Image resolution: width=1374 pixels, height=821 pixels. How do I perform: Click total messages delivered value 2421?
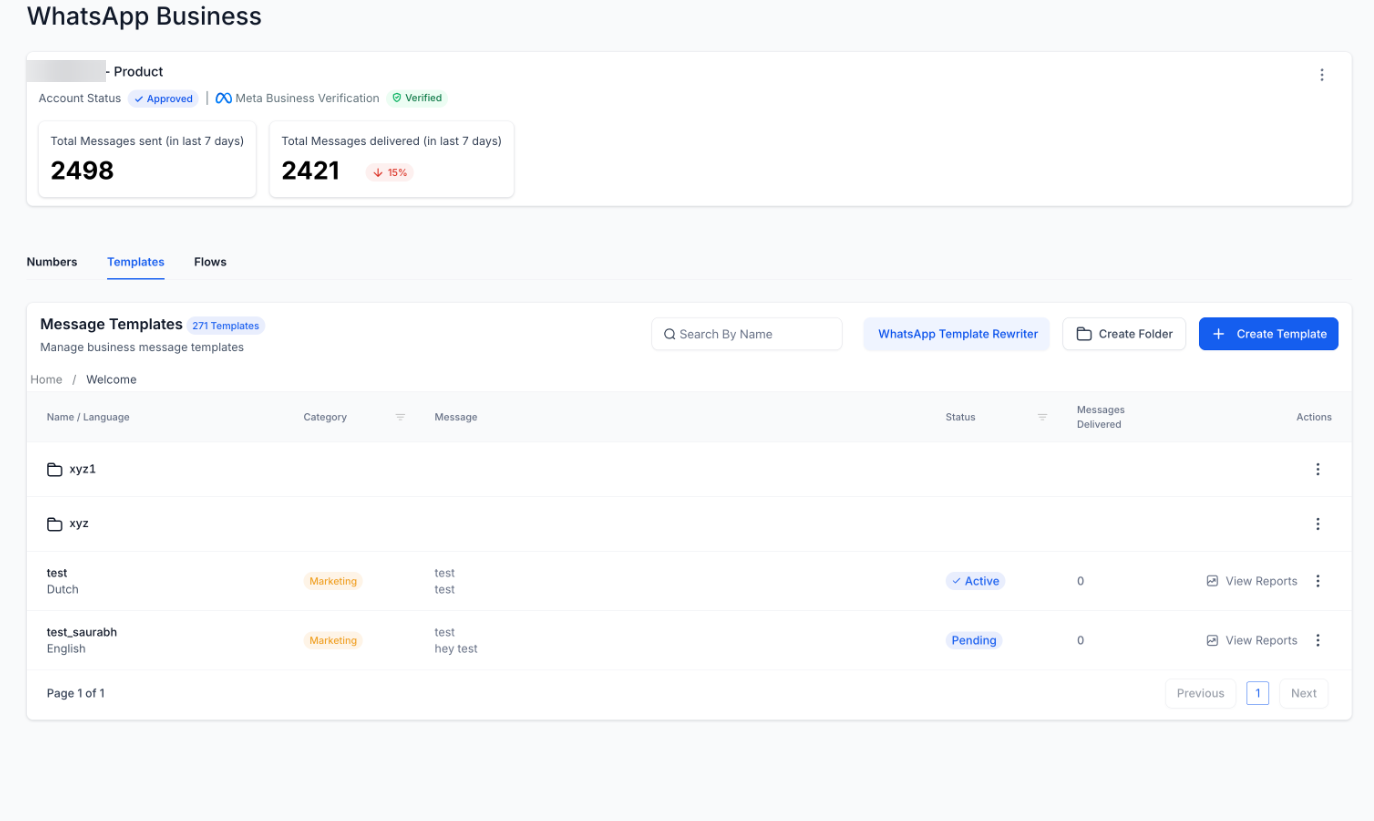coord(310,171)
